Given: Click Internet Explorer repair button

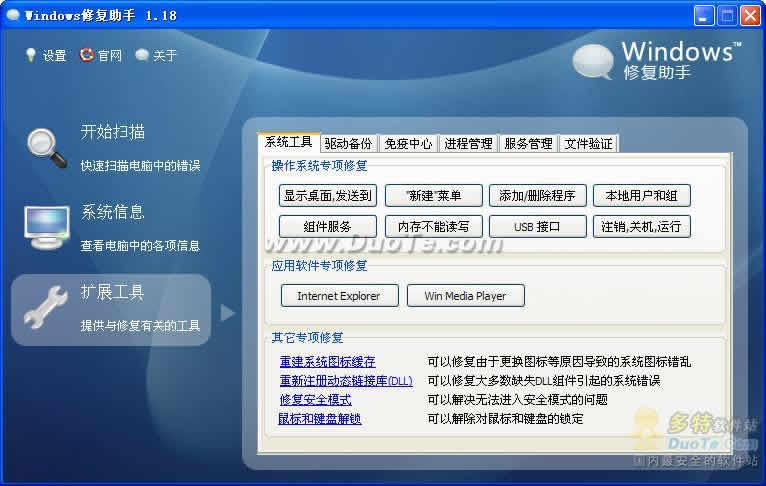Looking at the screenshot, I should [x=340, y=296].
